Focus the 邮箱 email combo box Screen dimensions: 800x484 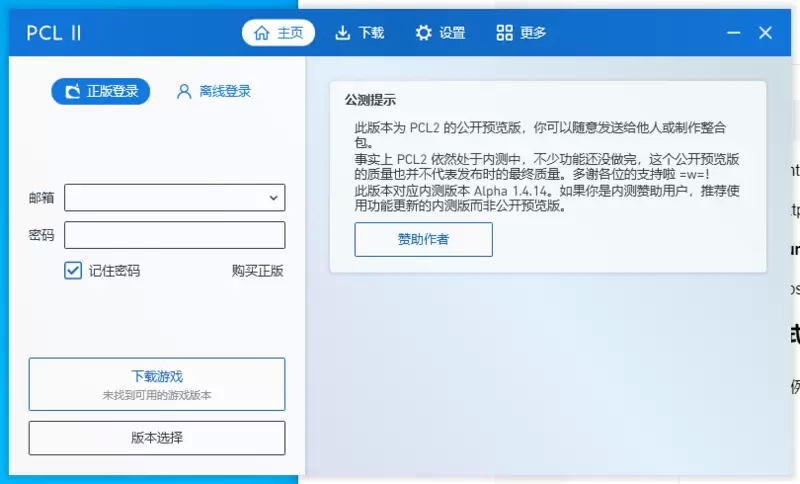tap(174, 197)
